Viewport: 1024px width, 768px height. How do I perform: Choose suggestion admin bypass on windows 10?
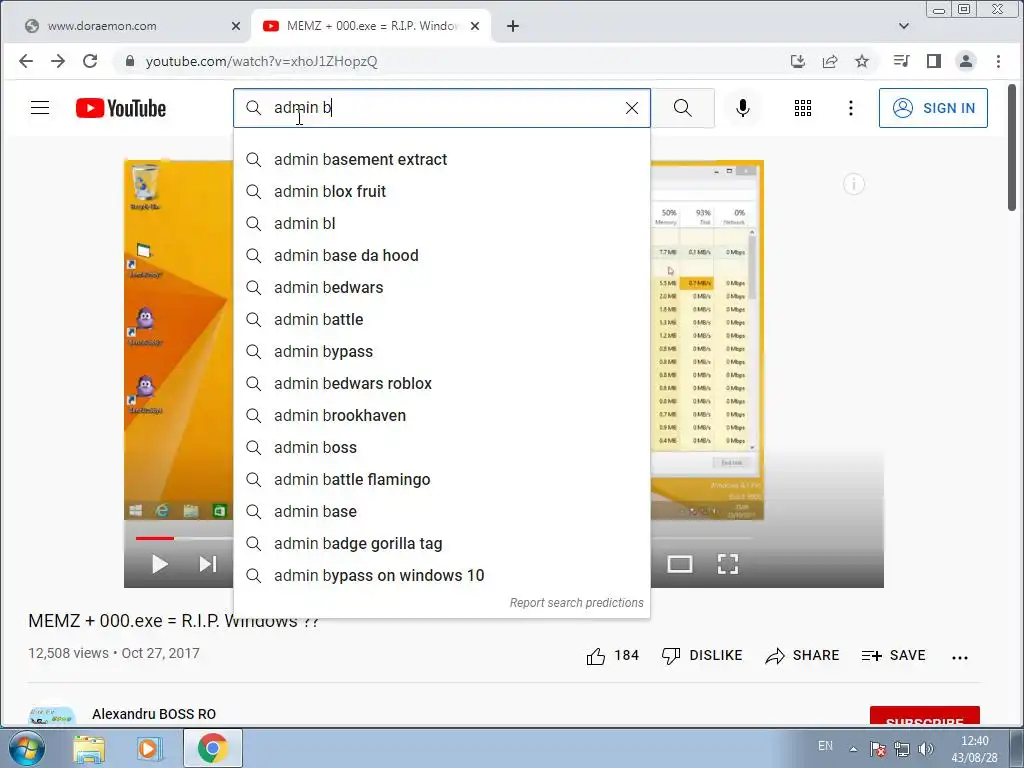(441, 575)
